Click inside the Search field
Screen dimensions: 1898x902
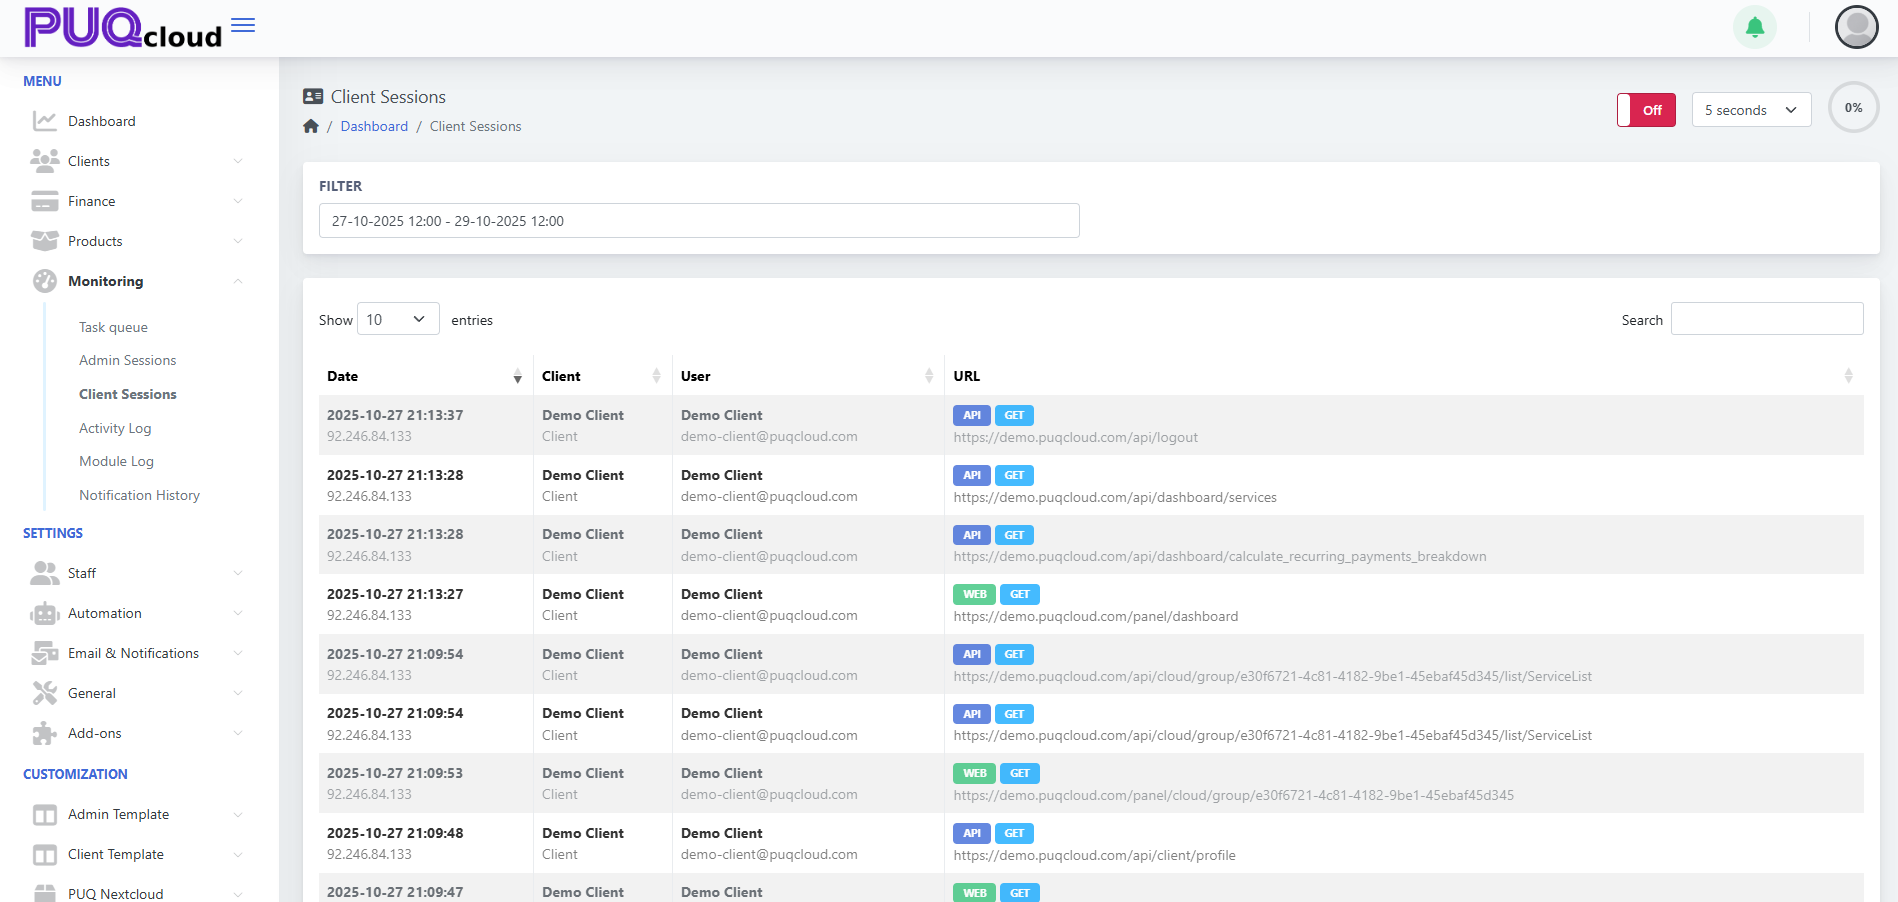(1766, 318)
